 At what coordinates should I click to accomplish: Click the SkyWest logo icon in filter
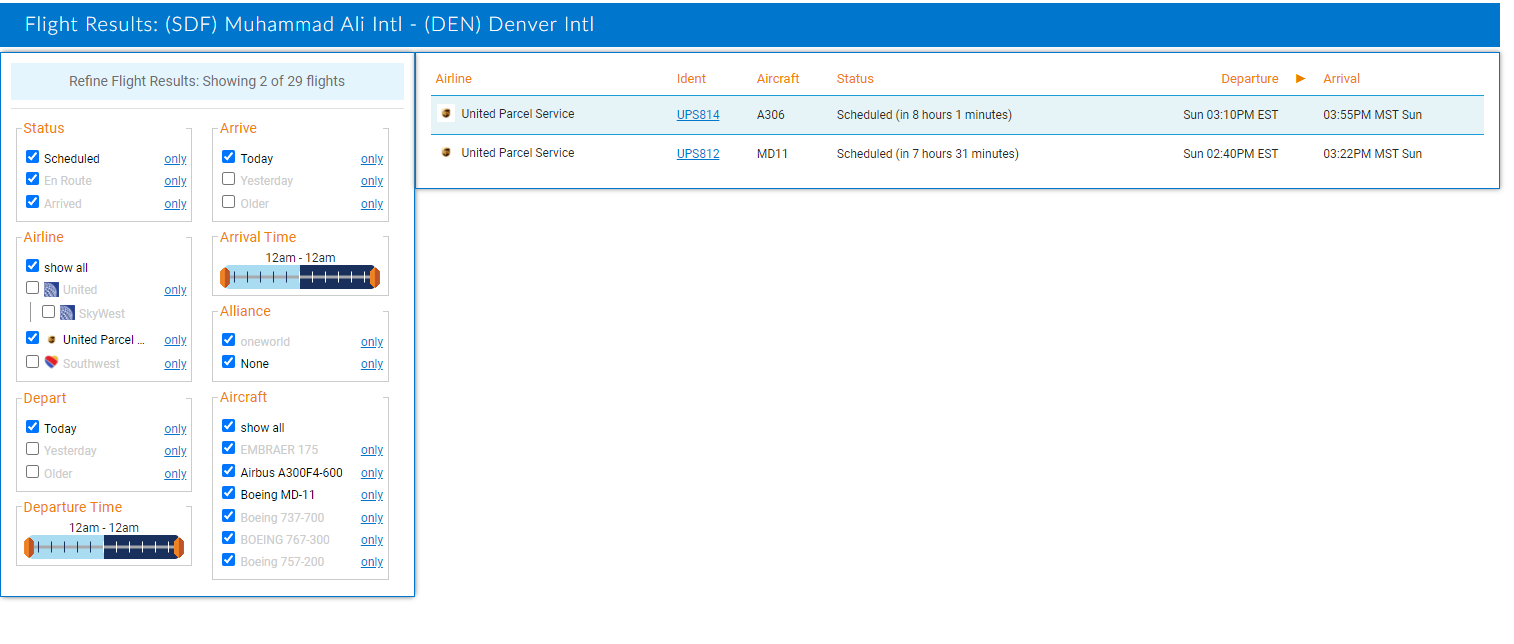click(x=67, y=313)
